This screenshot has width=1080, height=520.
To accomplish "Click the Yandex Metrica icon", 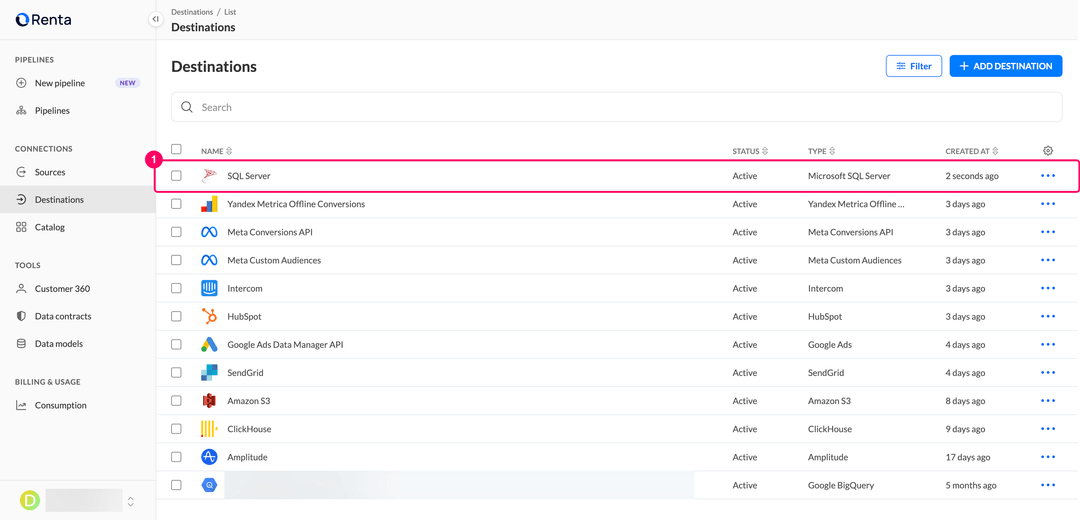I will click(x=209, y=204).
